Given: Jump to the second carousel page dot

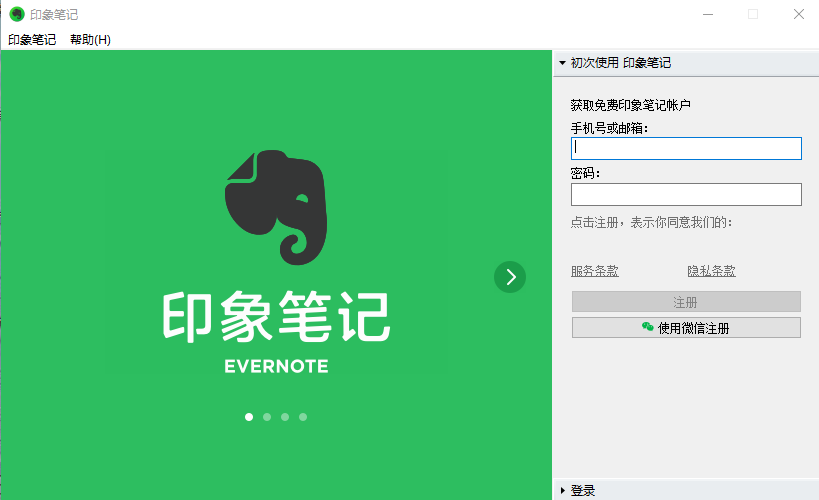Looking at the screenshot, I should [x=267, y=417].
